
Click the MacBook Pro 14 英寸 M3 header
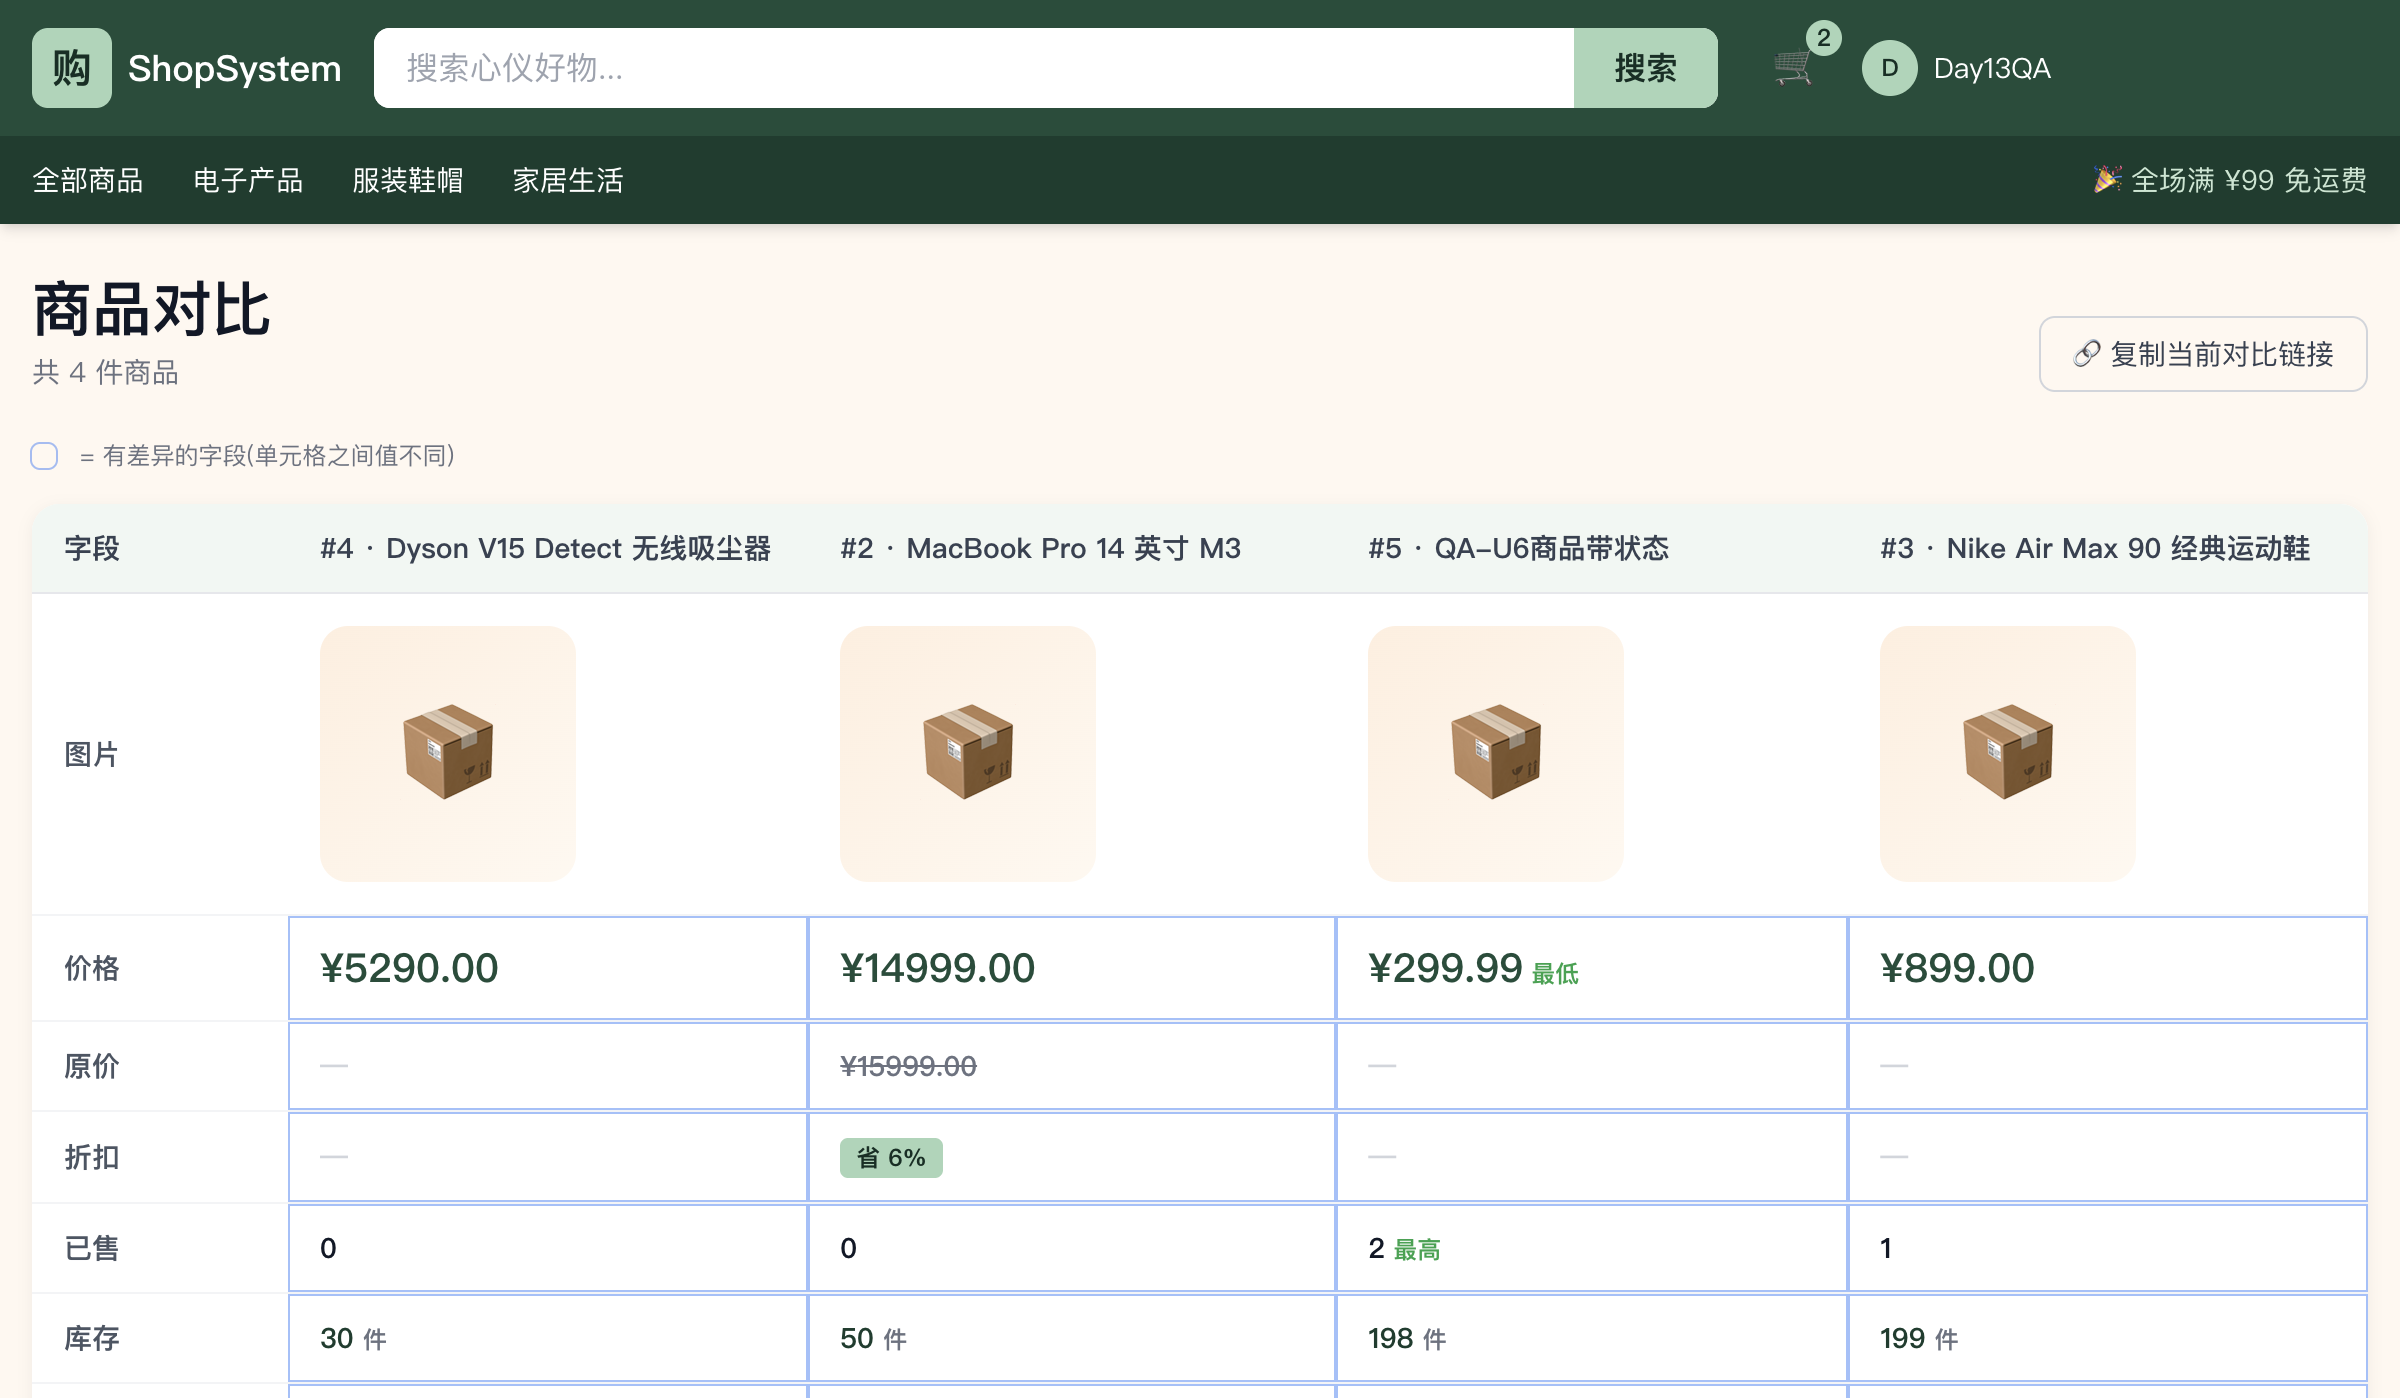click(x=1040, y=548)
